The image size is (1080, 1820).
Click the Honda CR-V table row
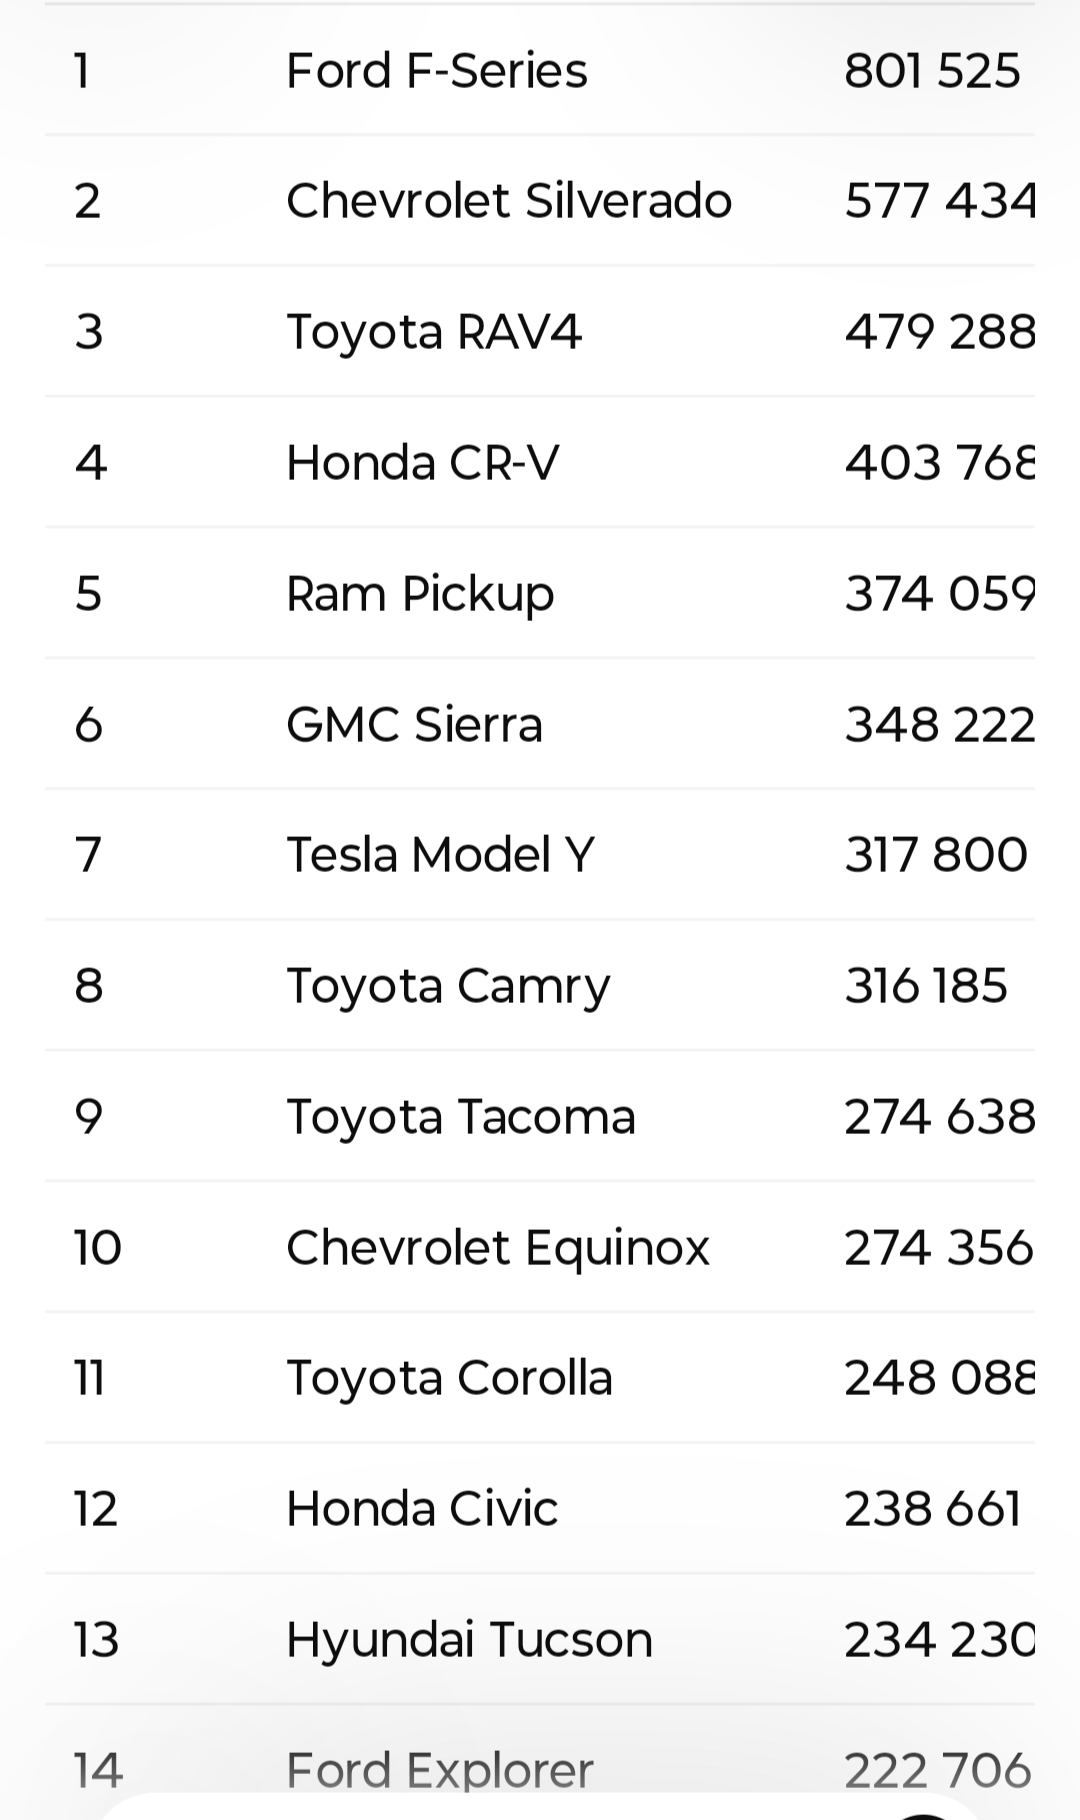(x=422, y=463)
